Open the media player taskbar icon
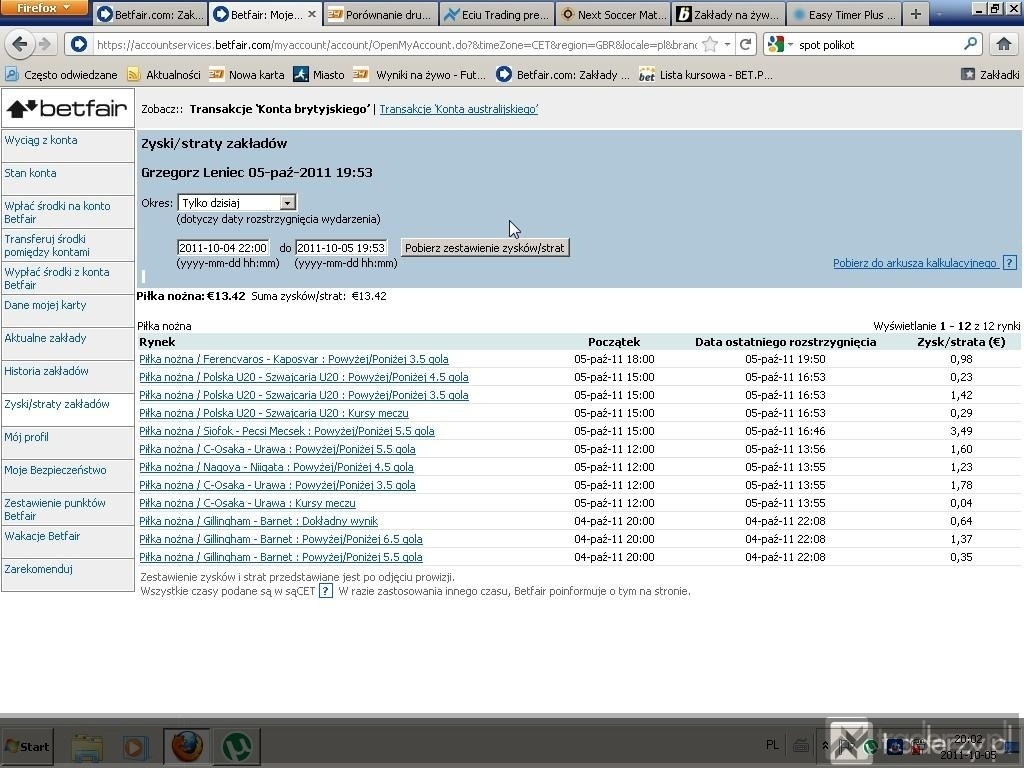The height and width of the screenshot is (768, 1024). pyautogui.click(x=136, y=746)
